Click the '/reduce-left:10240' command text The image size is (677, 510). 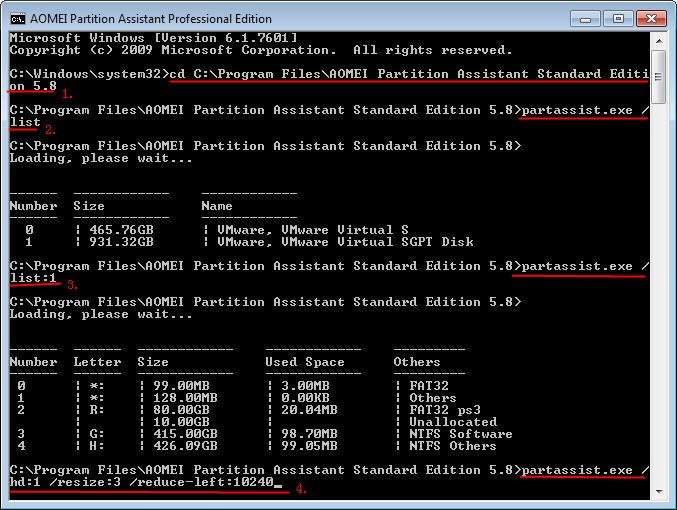click(x=201, y=482)
